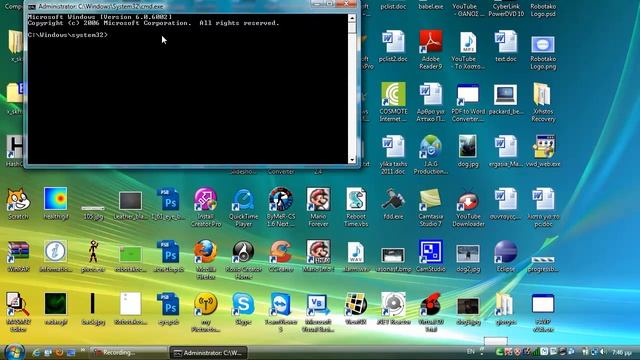The height and width of the screenshot is (360, 640).
Task: Open the Skype desktop shortcut
Action: coord(243,309)
